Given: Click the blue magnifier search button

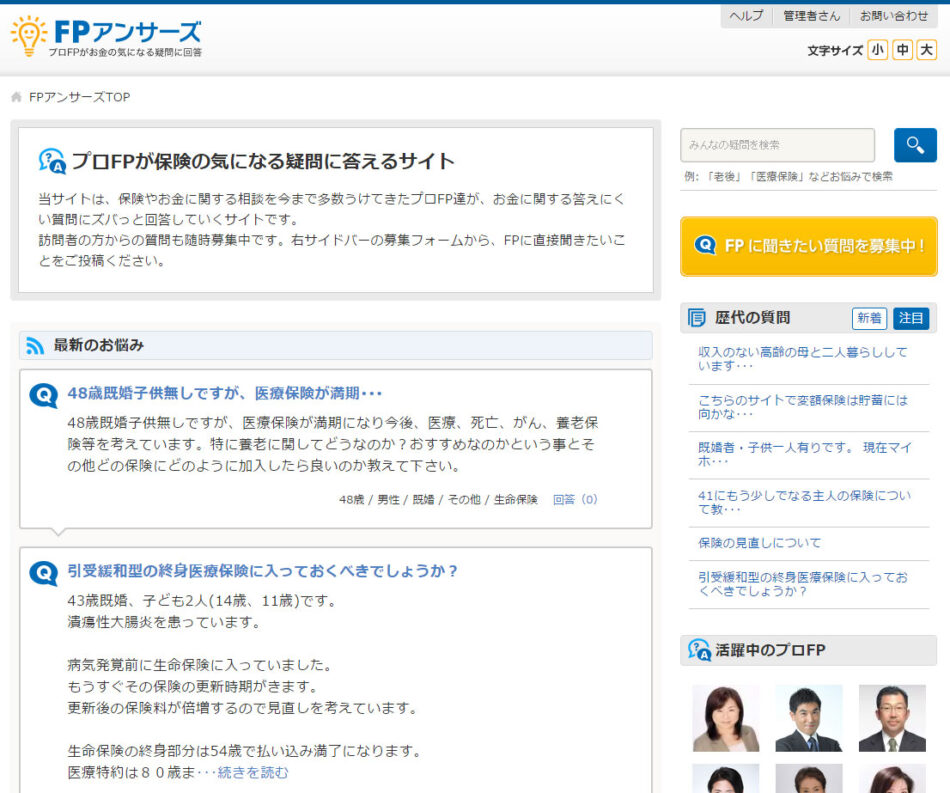Looking at the screenshot, I should click(914, 145).
